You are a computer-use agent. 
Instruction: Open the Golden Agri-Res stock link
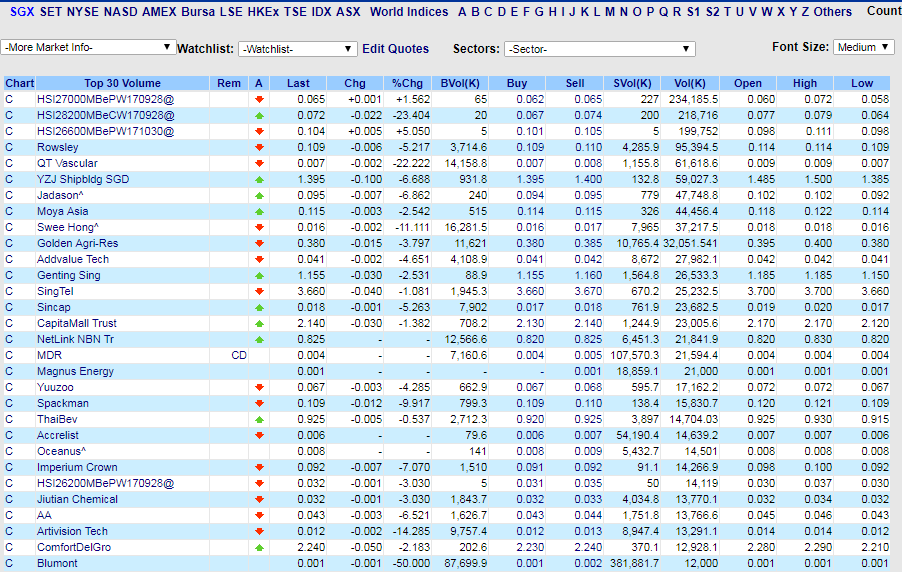click(78, 243)
